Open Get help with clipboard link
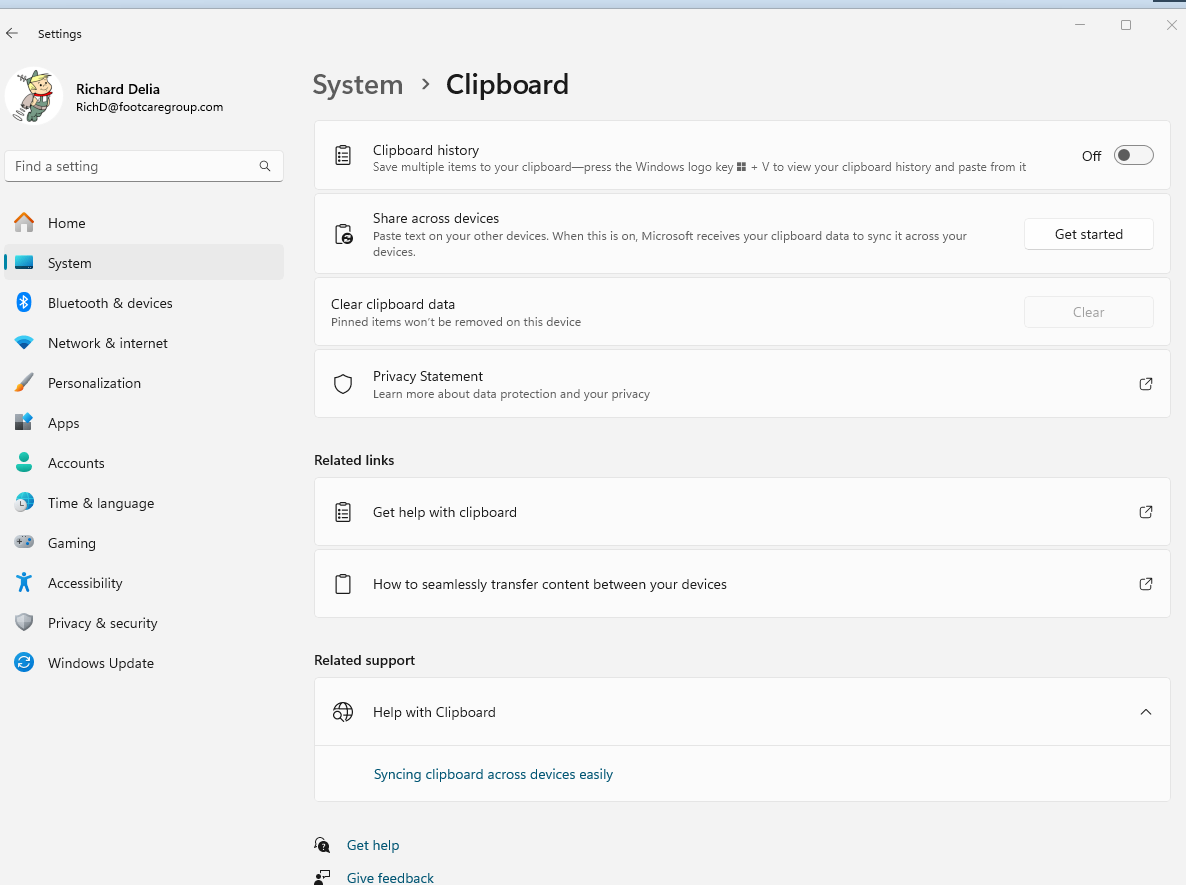This screenshot has height=885, width=1186. coord(742,512)
